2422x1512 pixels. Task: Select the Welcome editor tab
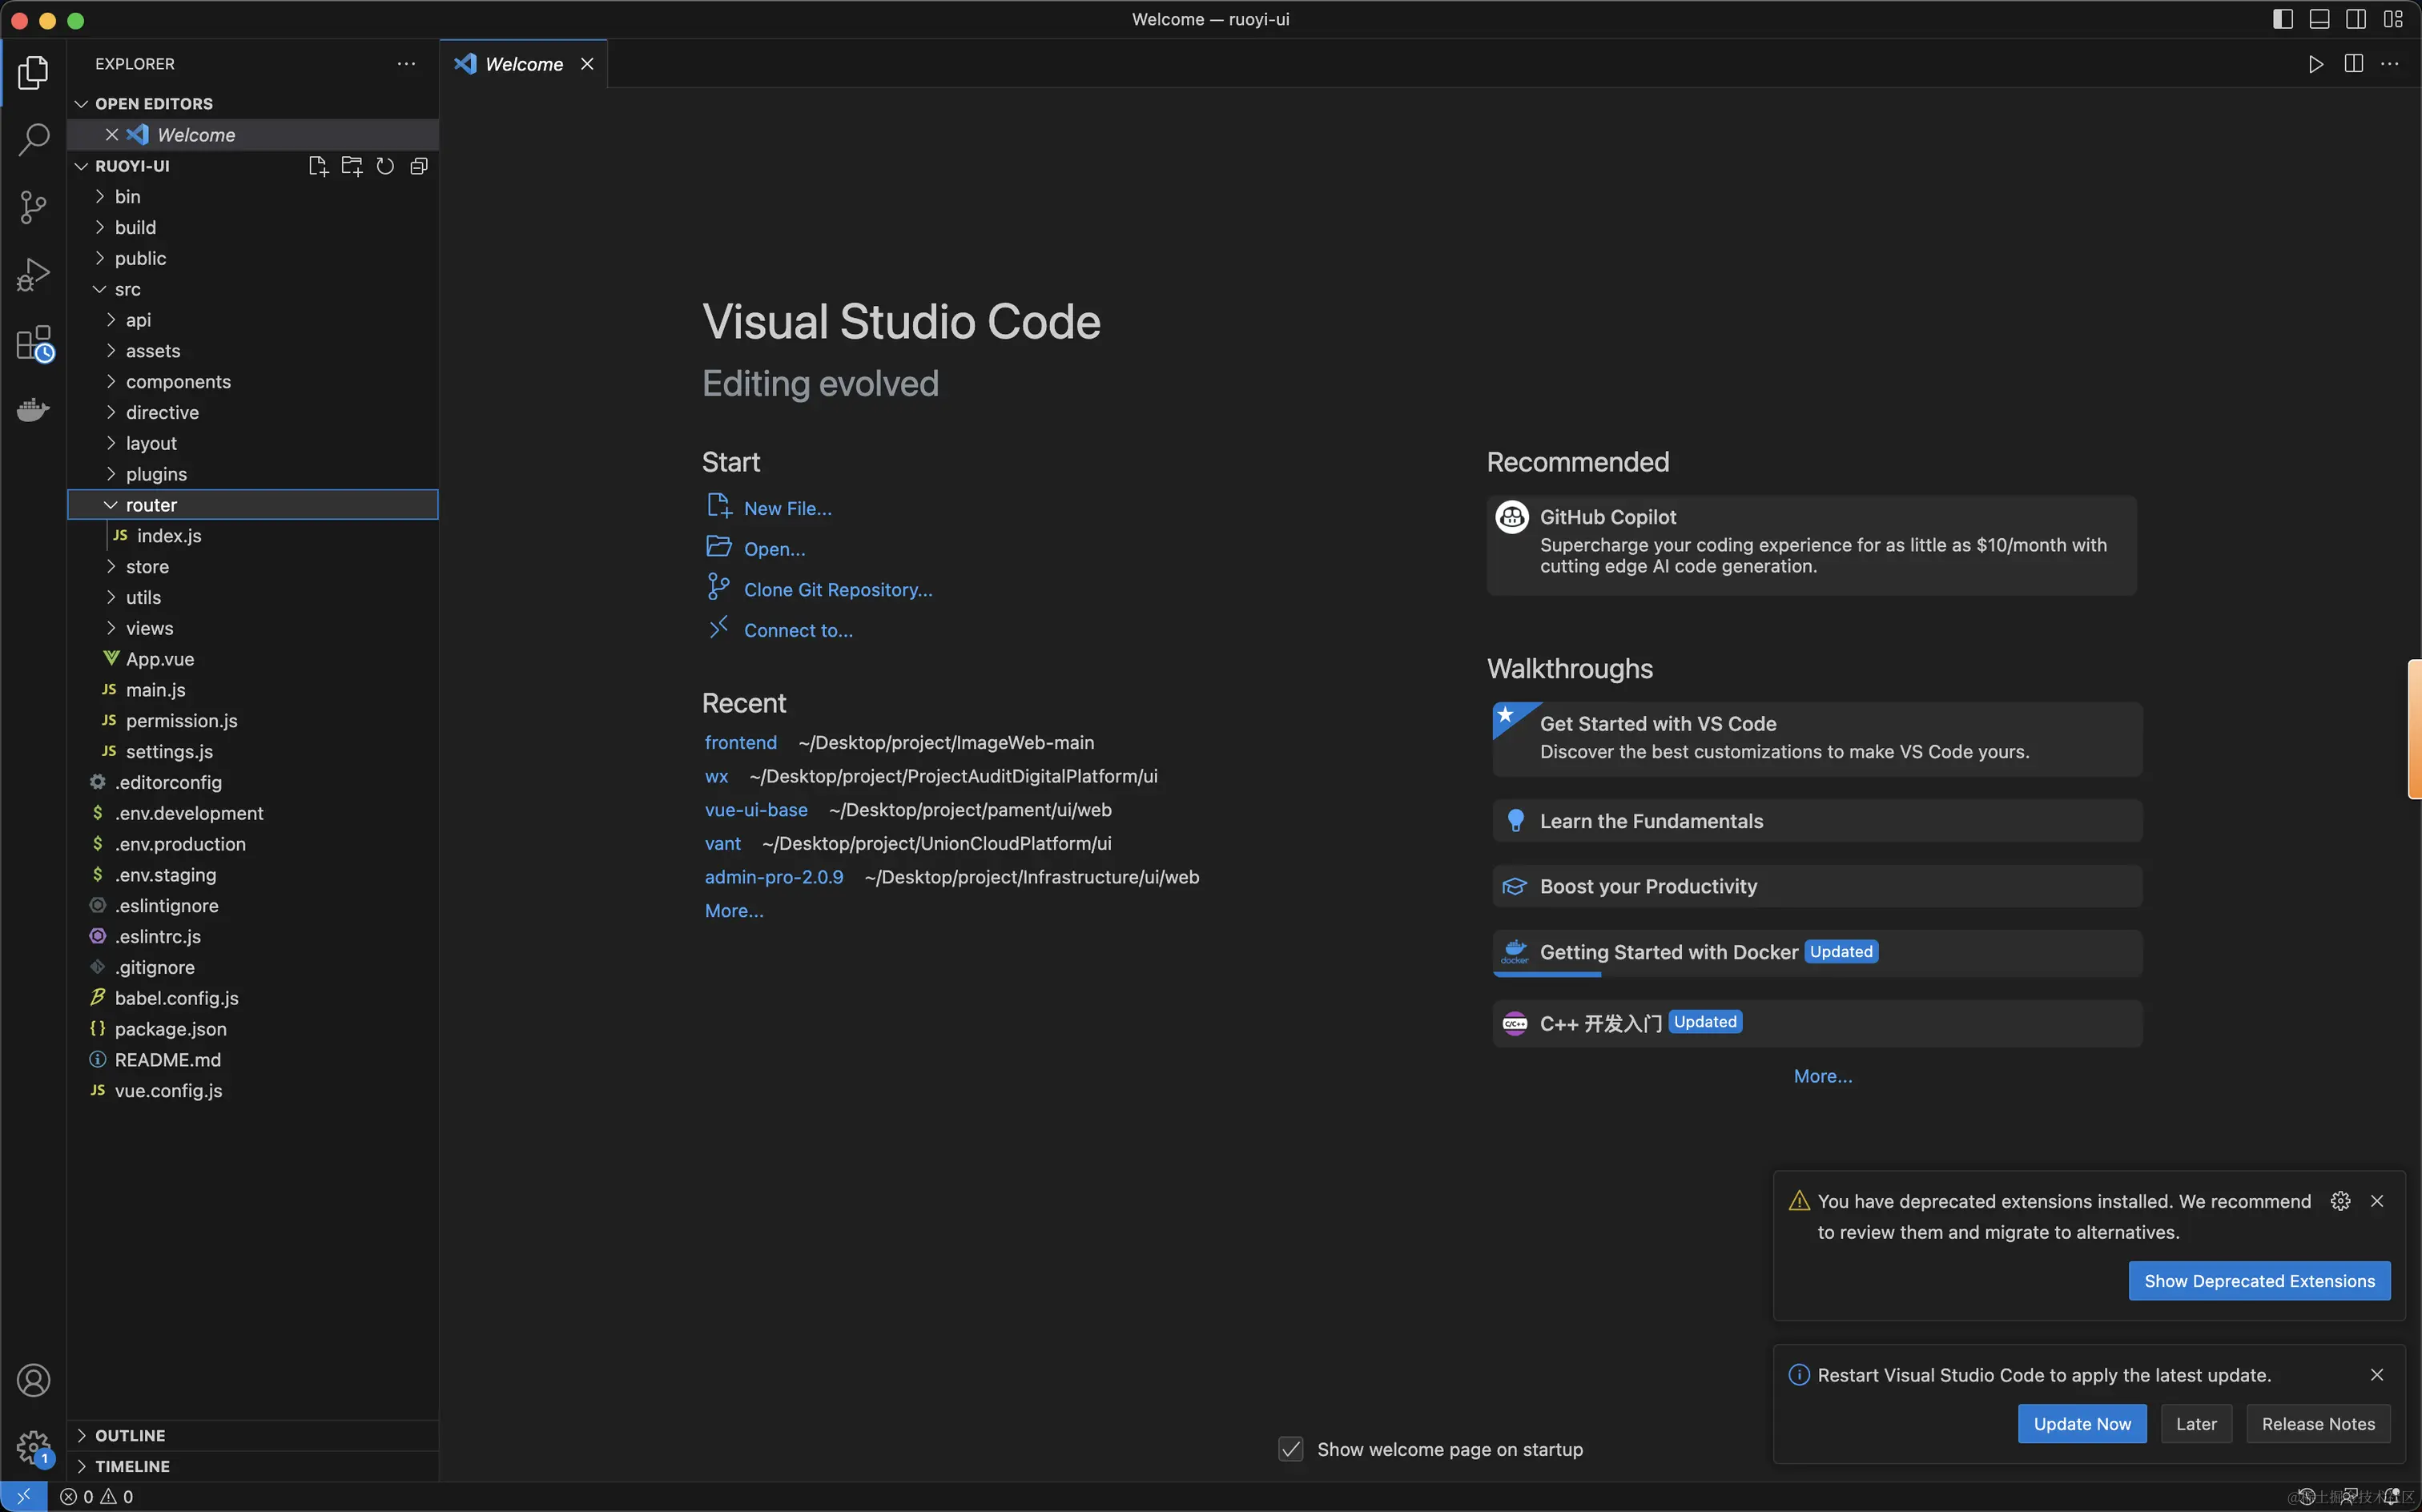(x=523, y=64)
